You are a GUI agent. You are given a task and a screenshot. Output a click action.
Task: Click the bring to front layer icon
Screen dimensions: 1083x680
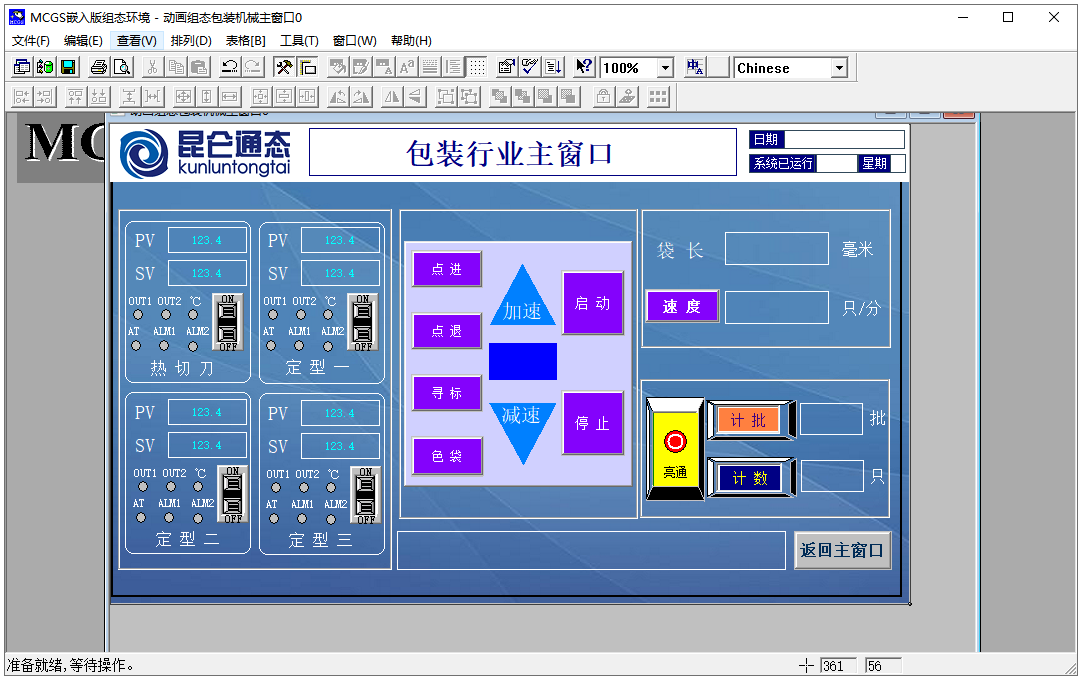(x=499, y=97)
